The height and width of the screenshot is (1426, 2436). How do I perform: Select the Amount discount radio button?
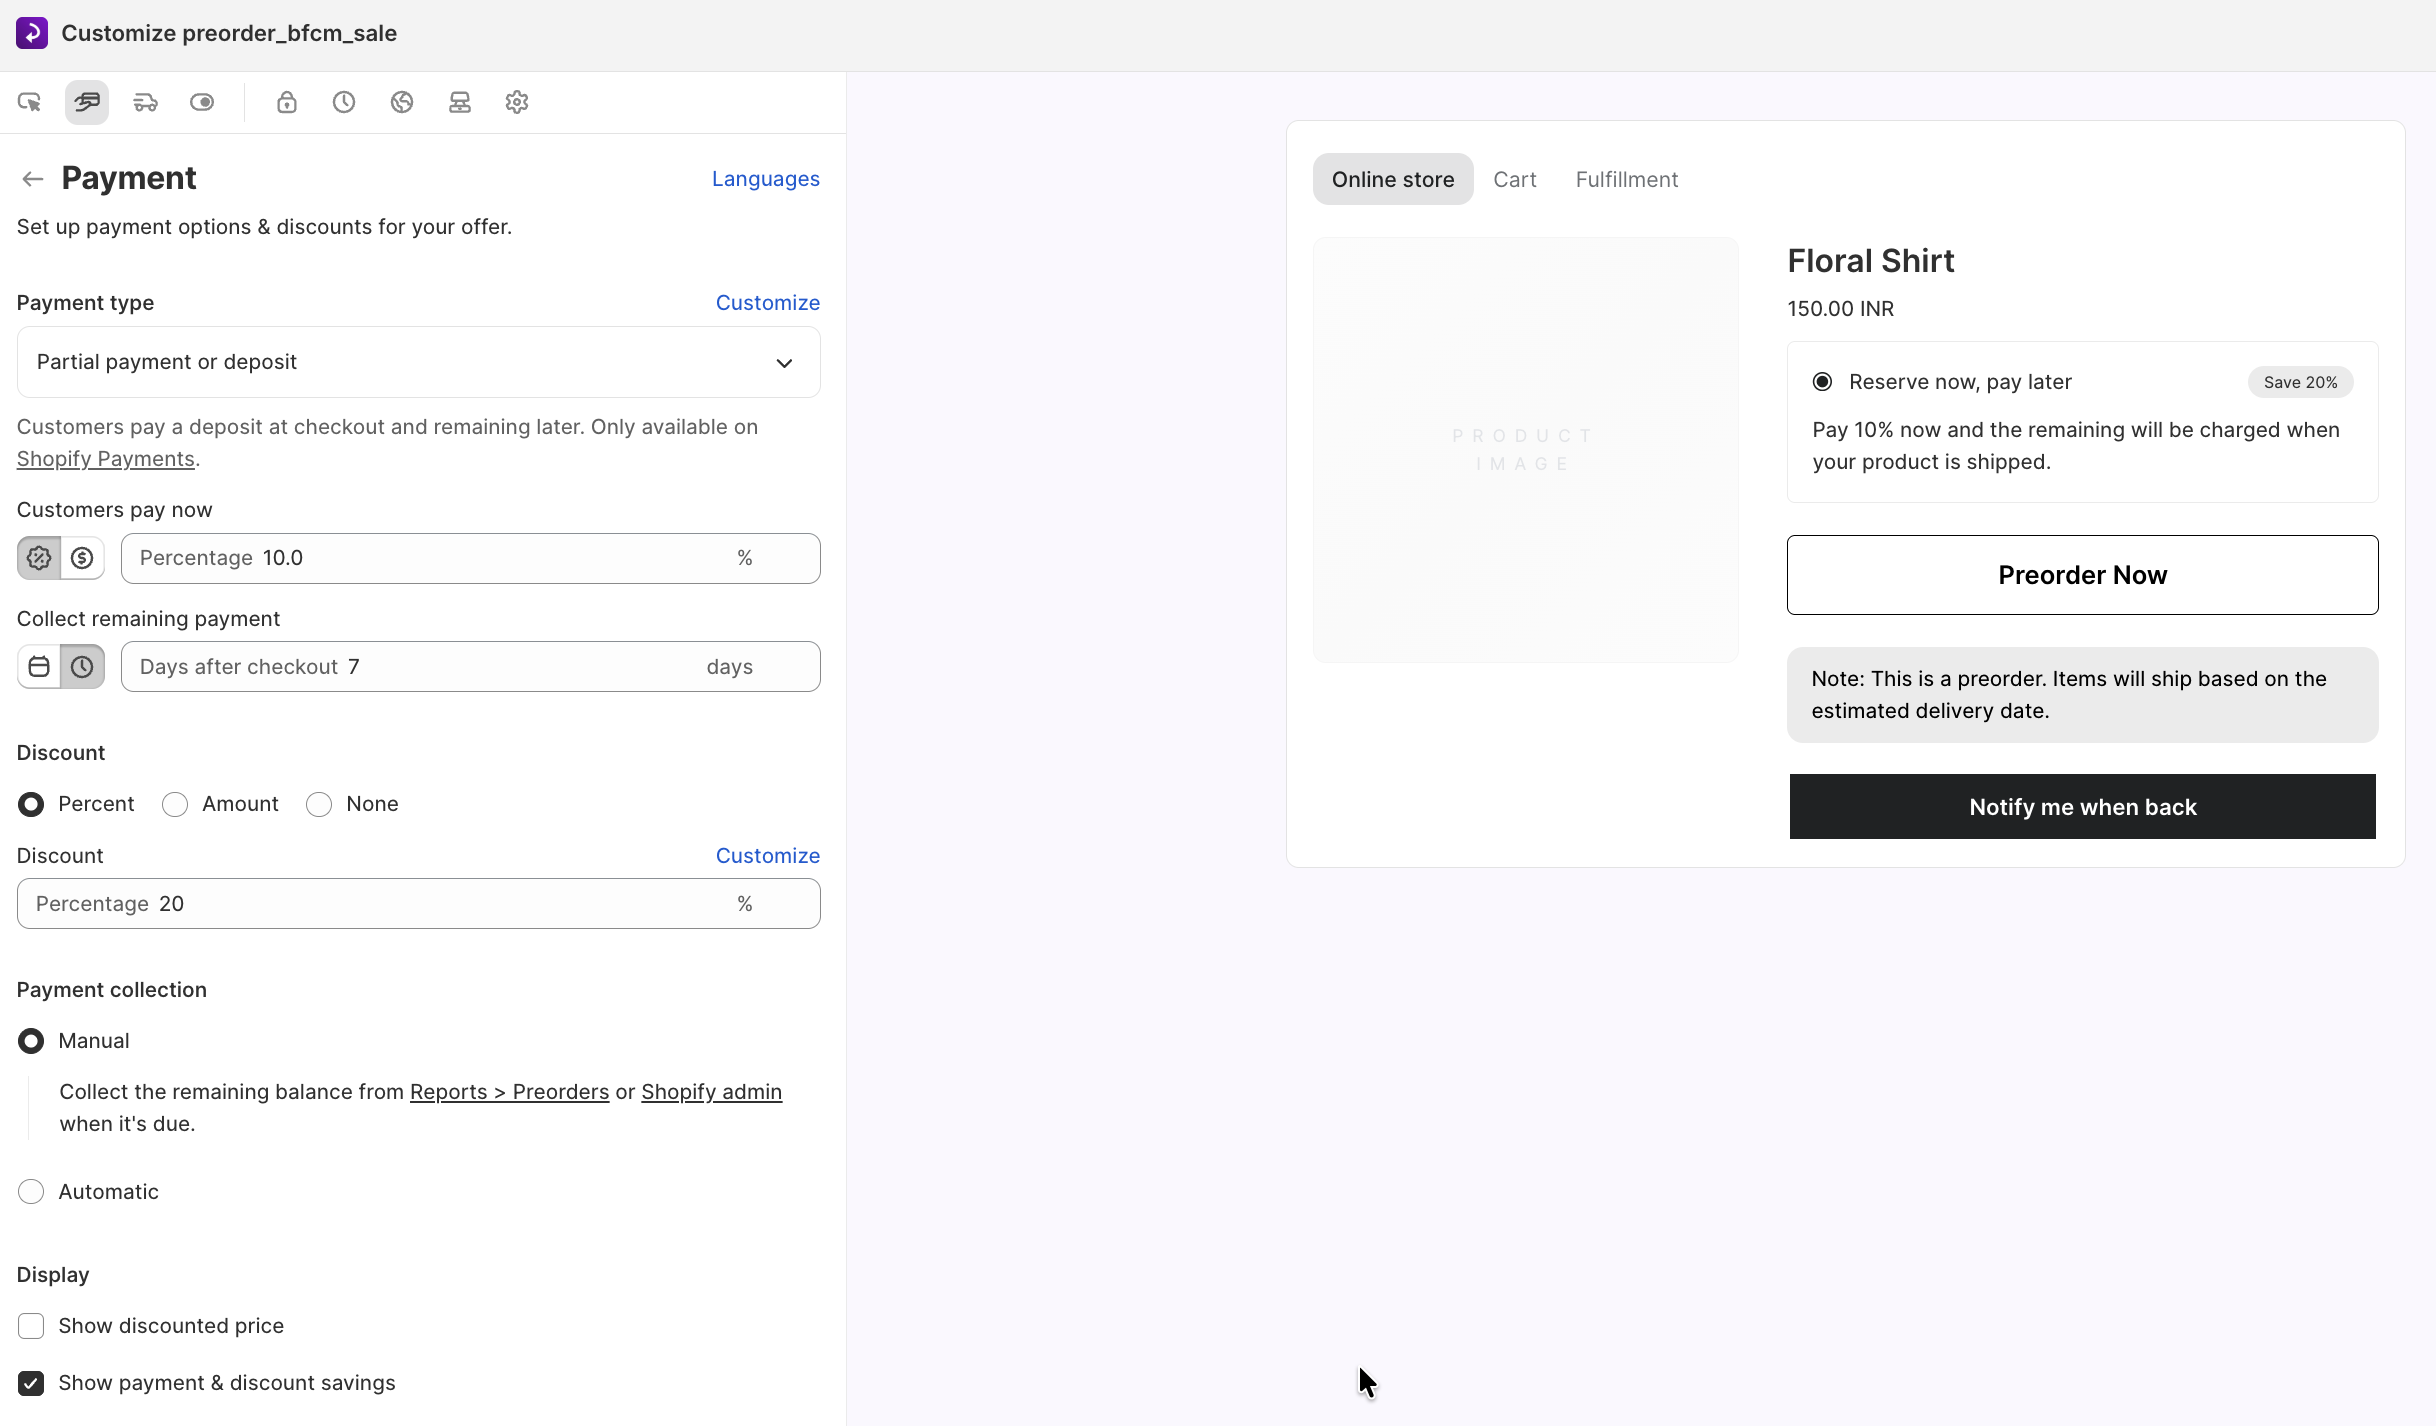[x=175, y=804]
